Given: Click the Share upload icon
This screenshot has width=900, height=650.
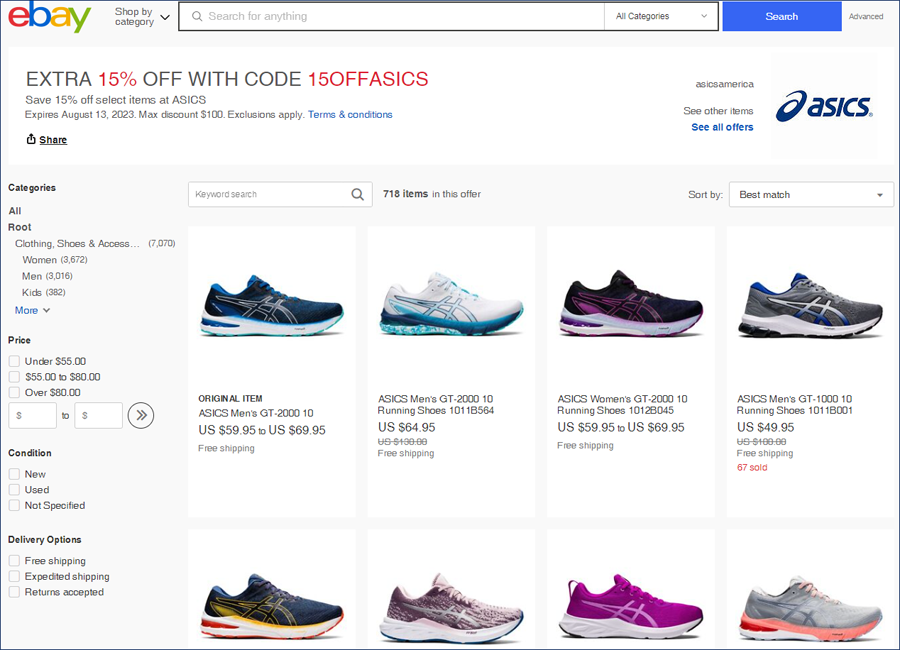Looking at the screenshot, I should (31, 139).
